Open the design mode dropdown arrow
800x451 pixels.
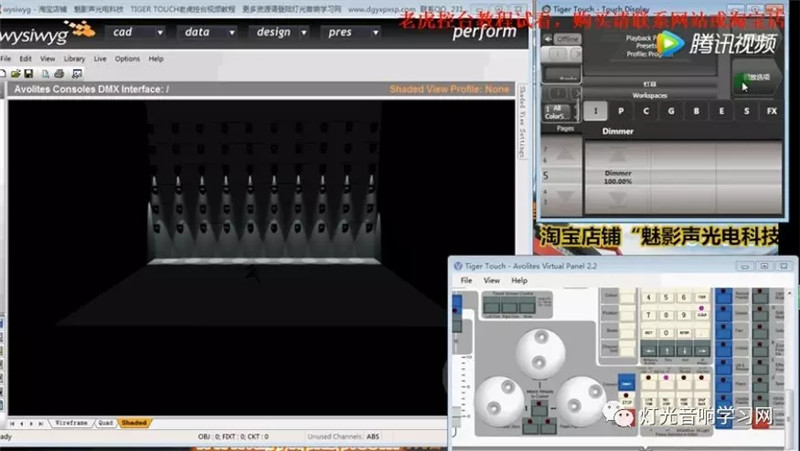[x=304, y=32]
